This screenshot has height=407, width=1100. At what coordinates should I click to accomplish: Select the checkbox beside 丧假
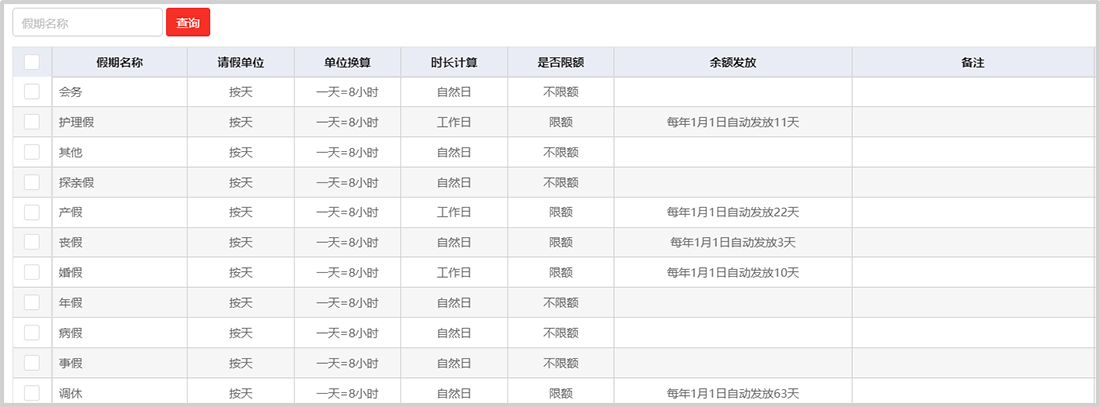[32, 242]
